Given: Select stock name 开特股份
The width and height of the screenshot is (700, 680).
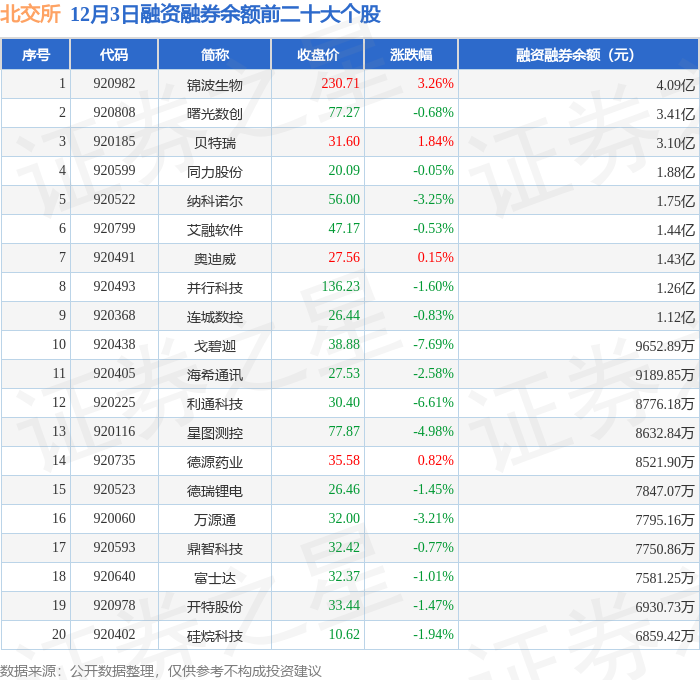Looking at the screenshot, I should point(215,607).
